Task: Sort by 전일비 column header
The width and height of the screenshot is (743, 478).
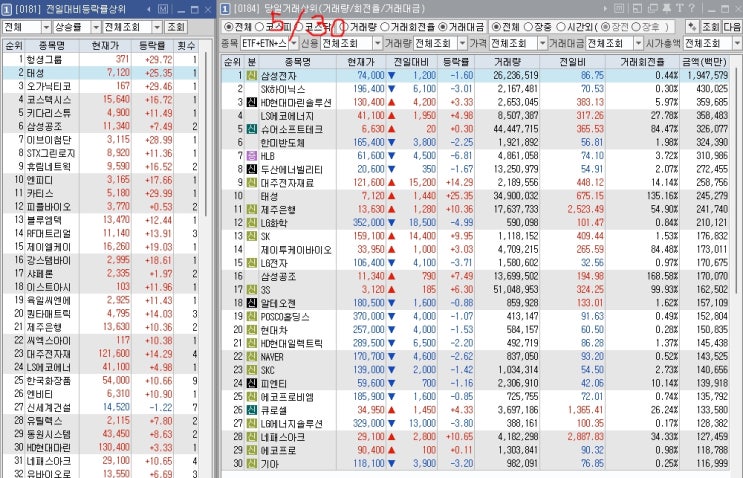Action: click(x=572, y=62)
